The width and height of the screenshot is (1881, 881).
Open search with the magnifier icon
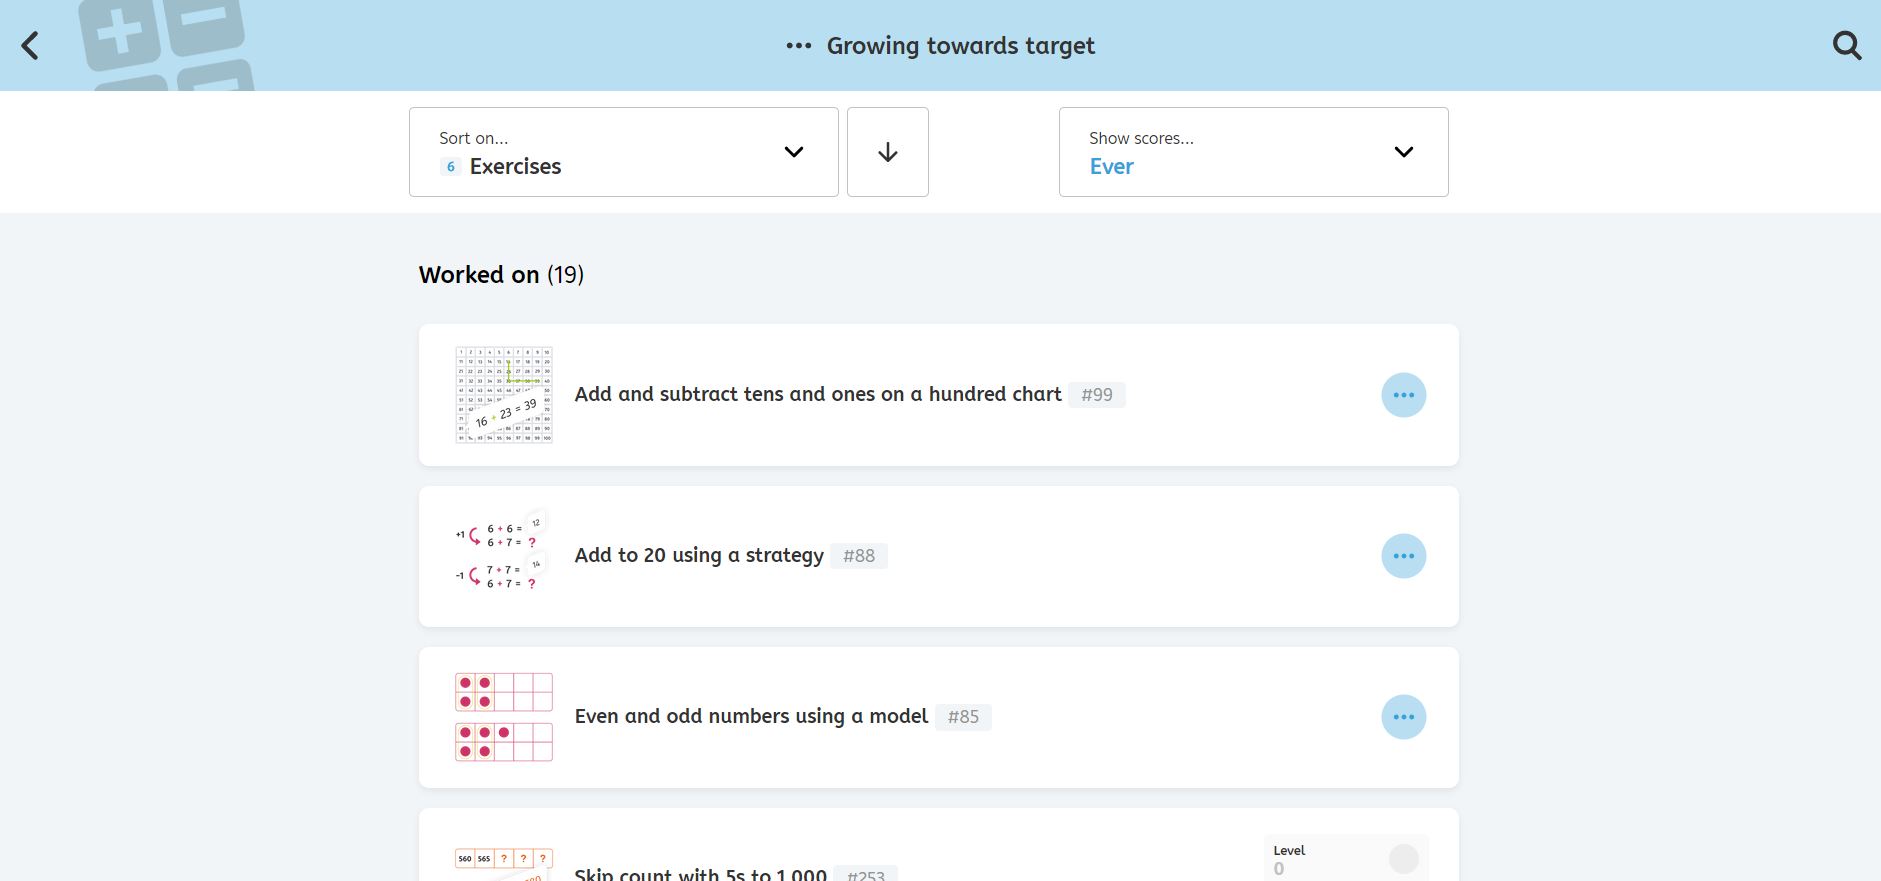click(1846, 46)
